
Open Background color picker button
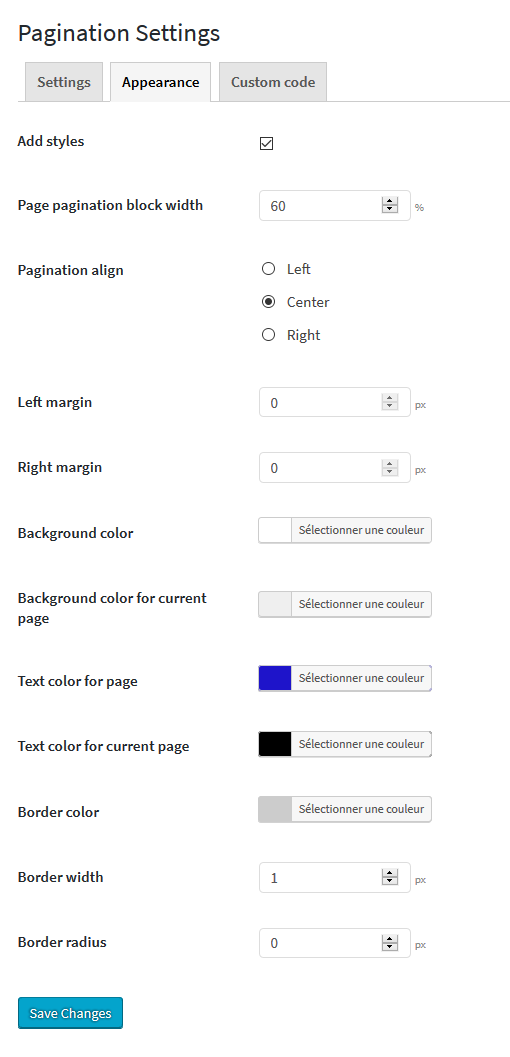click(x=361, y=530)
